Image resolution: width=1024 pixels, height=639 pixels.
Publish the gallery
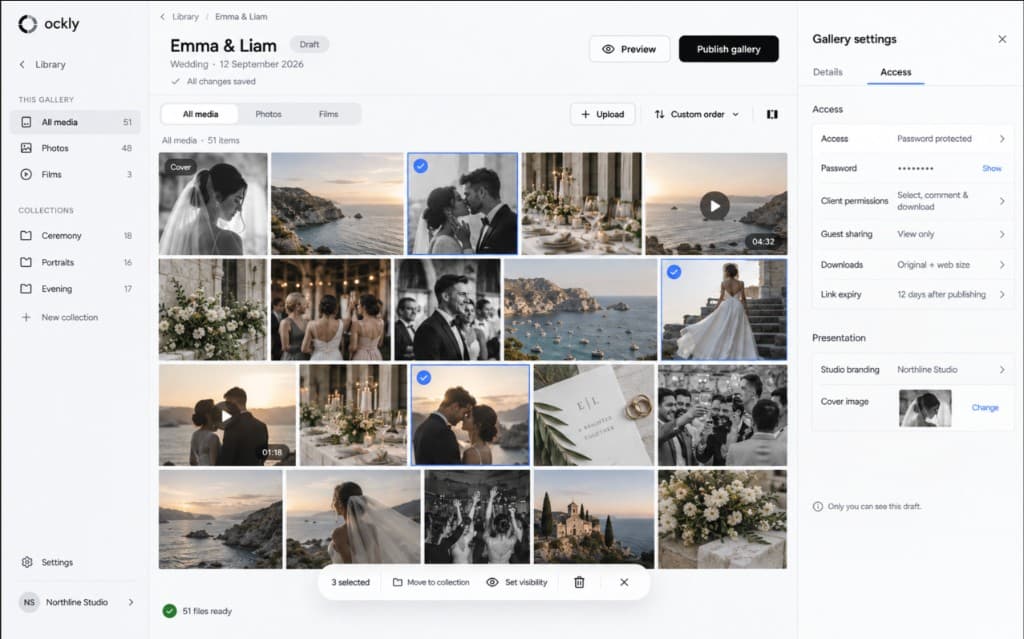point(729,49)
